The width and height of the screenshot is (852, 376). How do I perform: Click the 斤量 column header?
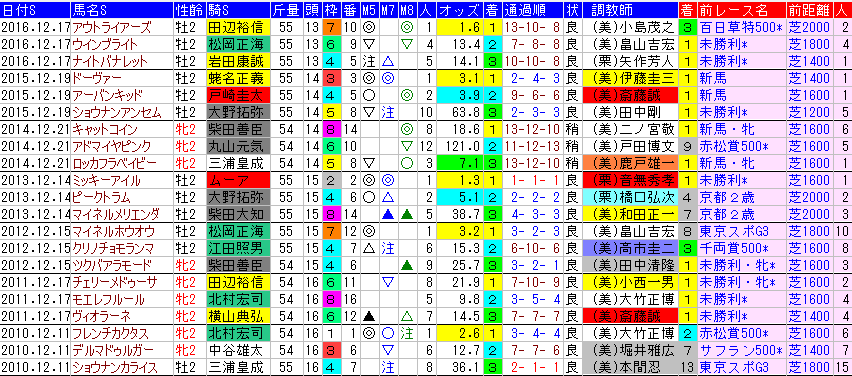point(287,10)
